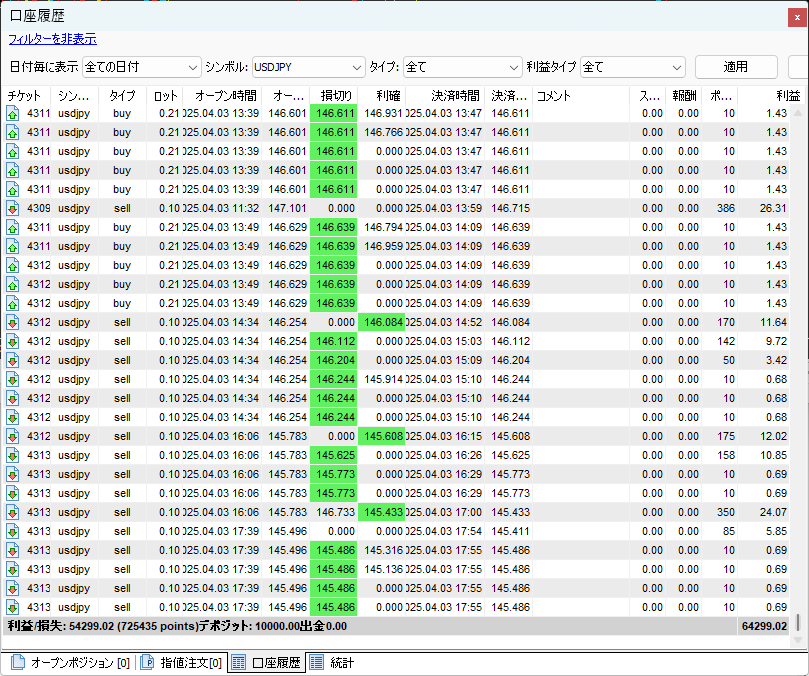This screenshot has height=676, width=809.
Task: Click the 適用 button
Action: 736,67
